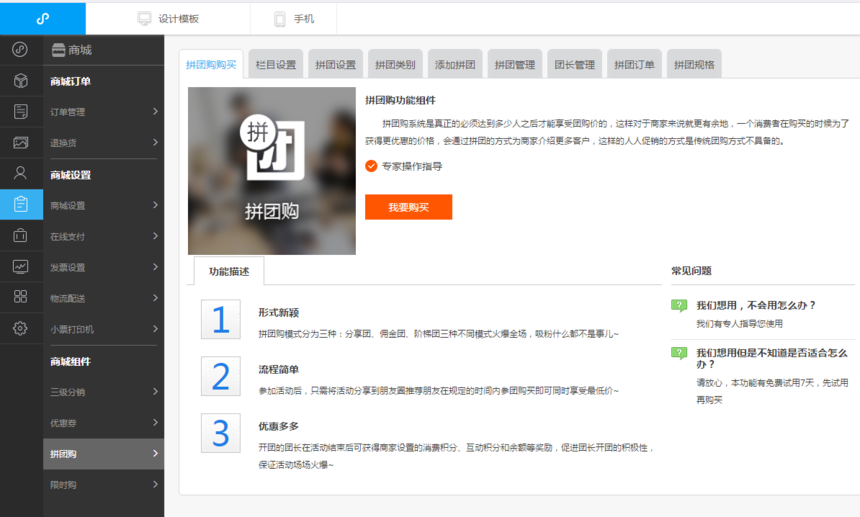Image resolution: width=860 pixels, height=517 pixels.
Task: Click the 我们想用，不会用怎么办 question
Action: pos(755,305)
